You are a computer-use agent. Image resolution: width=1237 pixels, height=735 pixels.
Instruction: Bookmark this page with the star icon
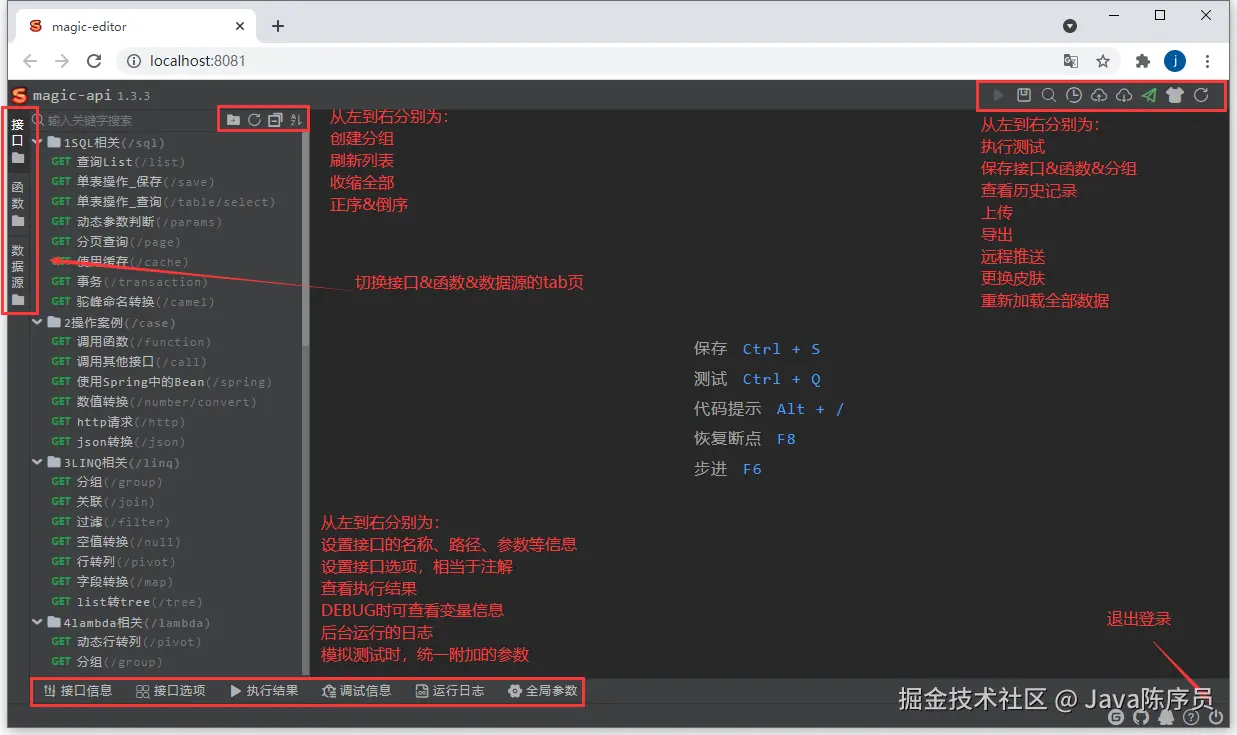pos(1103,61)
